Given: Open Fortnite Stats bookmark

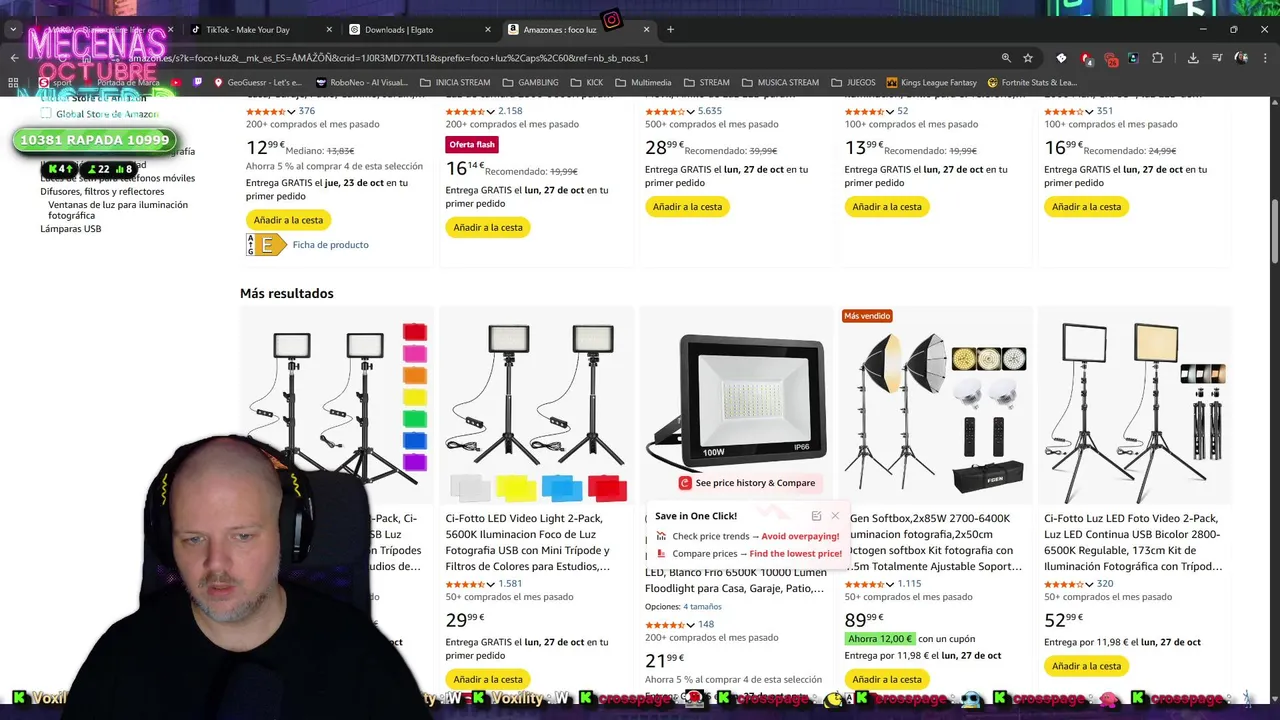Looking at the screenshot, I should point(1032,82).
